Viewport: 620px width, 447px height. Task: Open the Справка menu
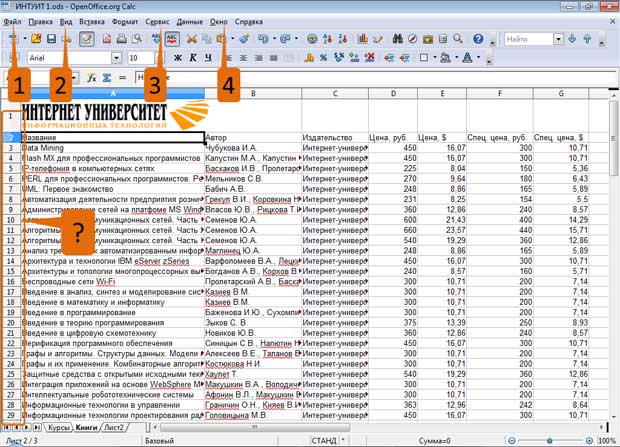[x=249, y=22]
